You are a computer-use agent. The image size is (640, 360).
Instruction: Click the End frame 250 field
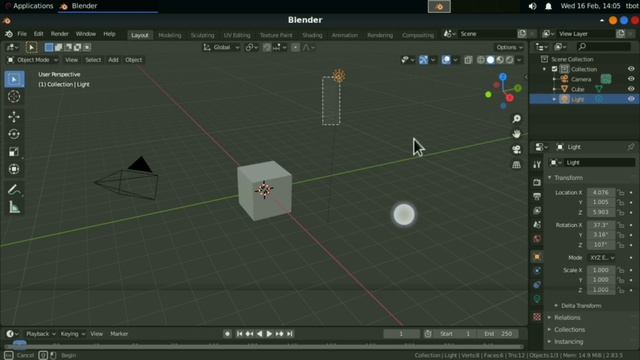[x=498, y=334]
